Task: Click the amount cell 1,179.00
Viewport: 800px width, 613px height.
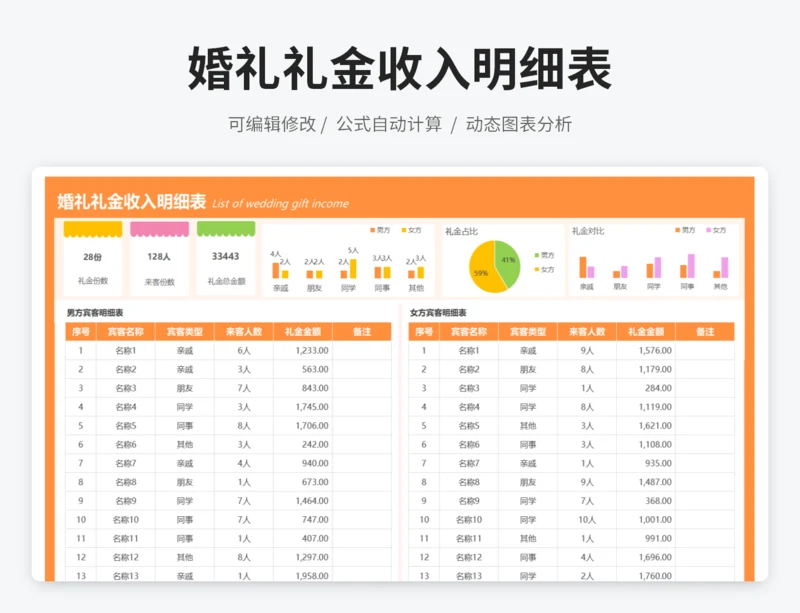Action: pos(646,370)
